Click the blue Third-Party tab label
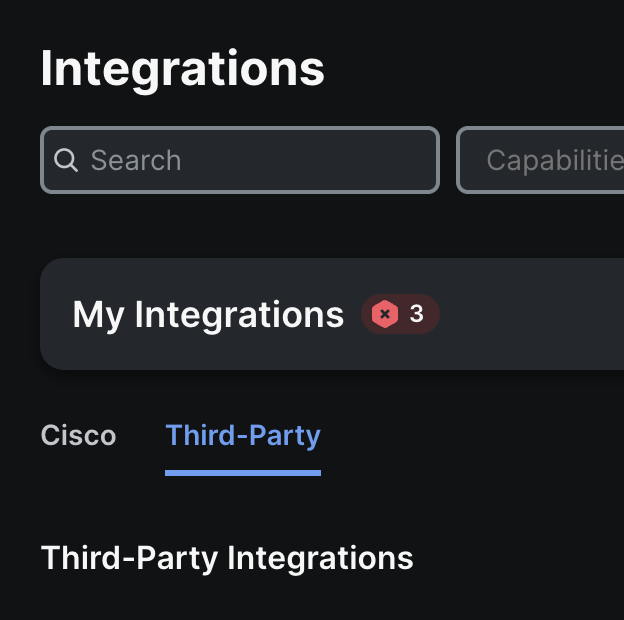Viewport: 624px width, 620px height. point(243,436)
